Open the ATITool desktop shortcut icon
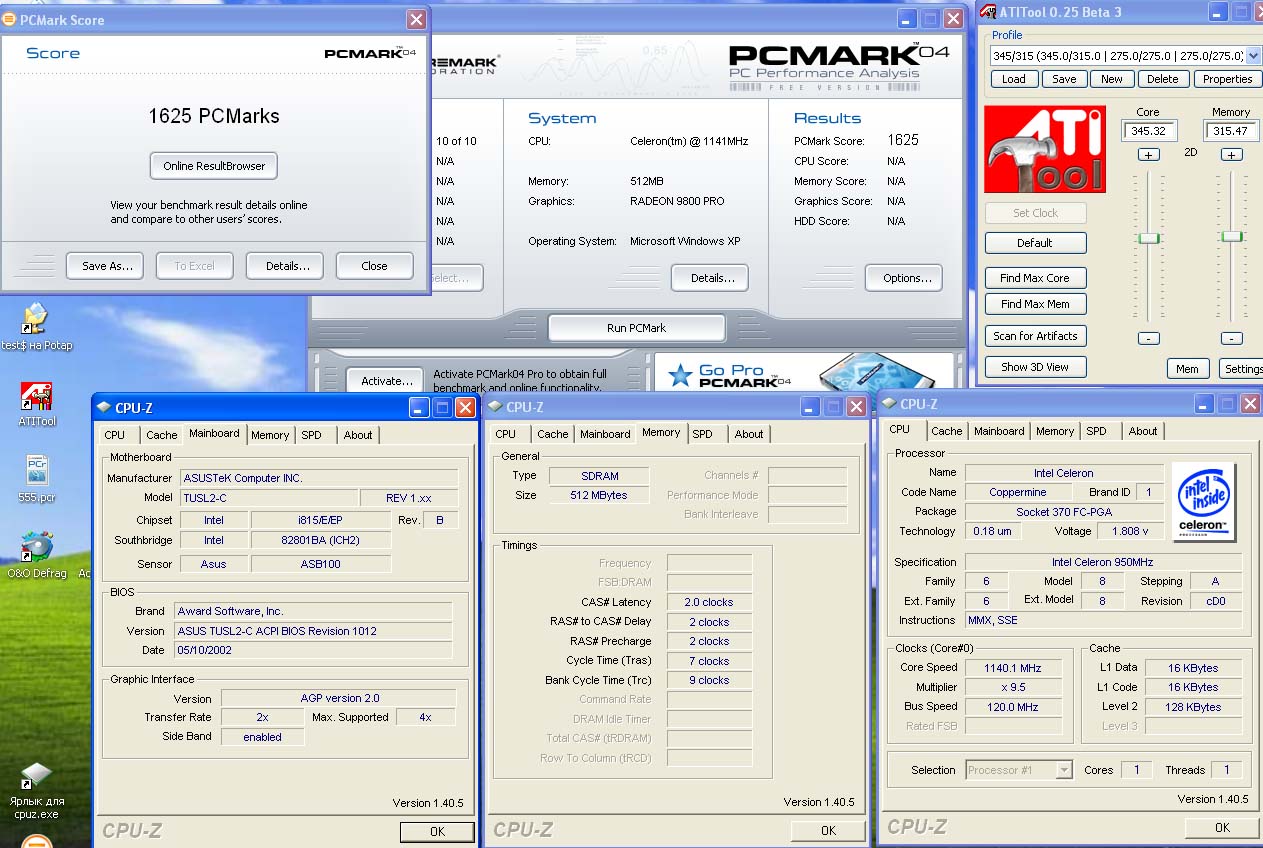This screenshot has width=1263, height=848. tap(37, 396)
